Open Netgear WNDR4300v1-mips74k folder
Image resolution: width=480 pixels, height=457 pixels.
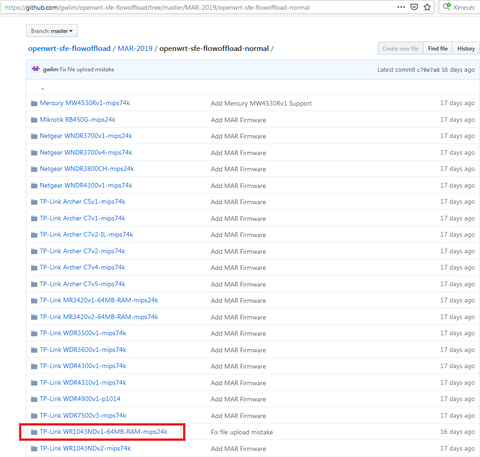(x=86, y=185)
